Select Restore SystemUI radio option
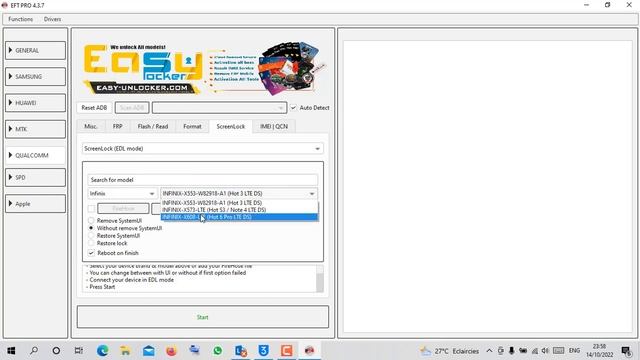Viewport: 640px width, 360px height. click(91, 236)
